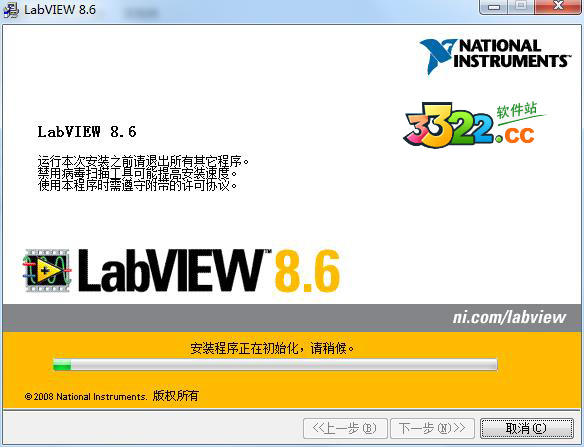Click the Cancel button 取消(C)

(x=527, y=428)
